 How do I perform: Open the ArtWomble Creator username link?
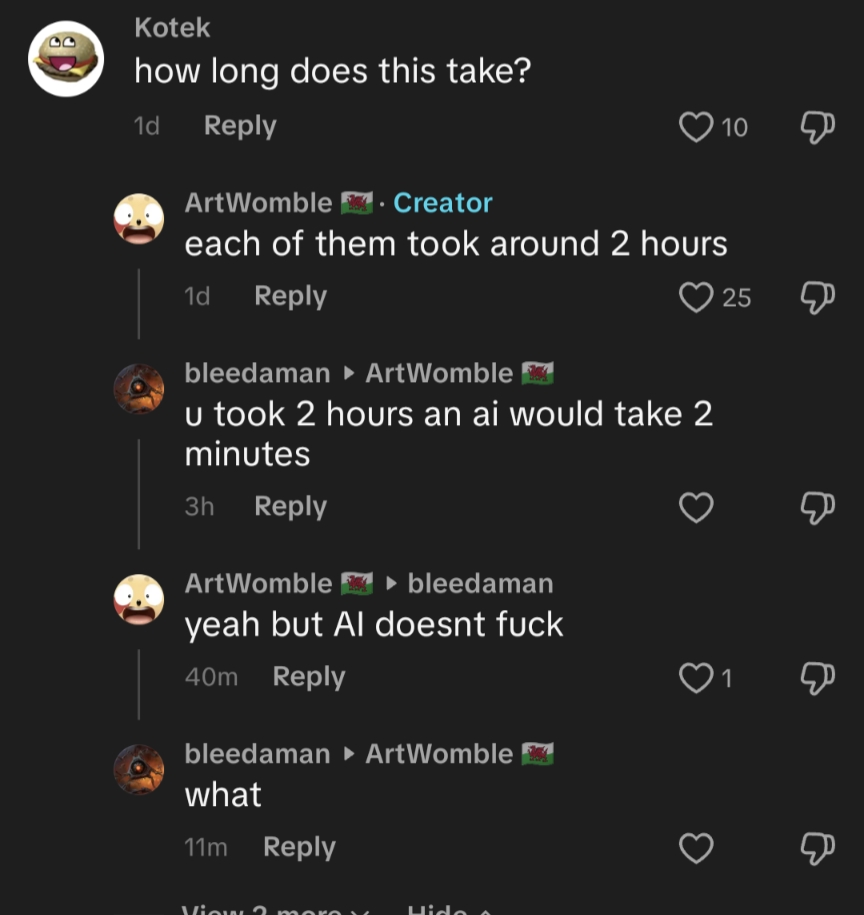(258, 203)
